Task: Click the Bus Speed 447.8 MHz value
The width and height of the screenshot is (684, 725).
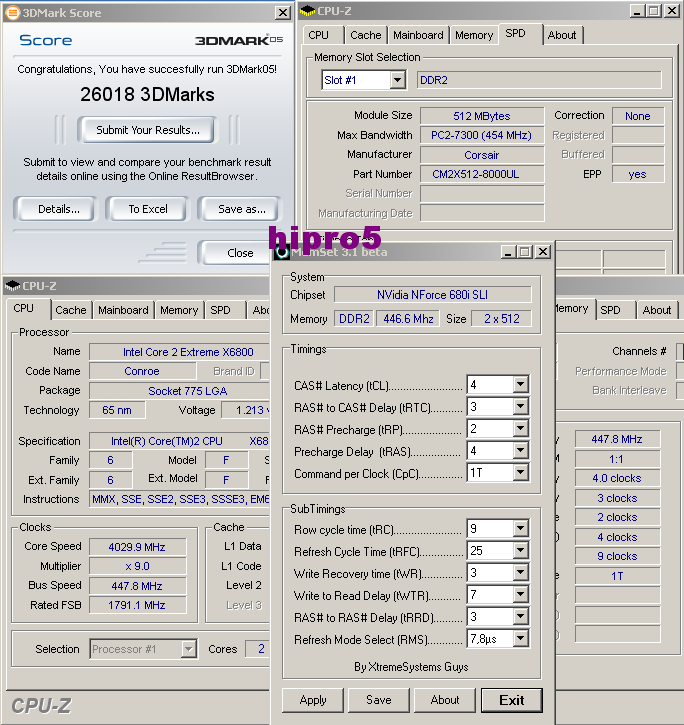Action: [x=137, y=586]
